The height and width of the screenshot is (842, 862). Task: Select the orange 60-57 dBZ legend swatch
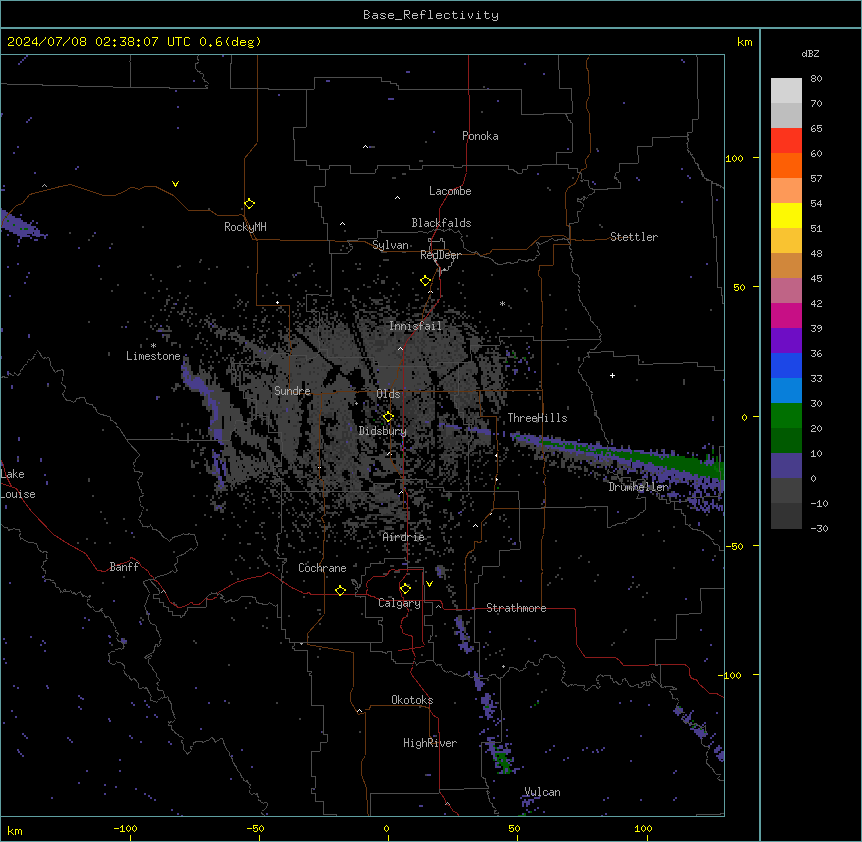pos(786,165)
